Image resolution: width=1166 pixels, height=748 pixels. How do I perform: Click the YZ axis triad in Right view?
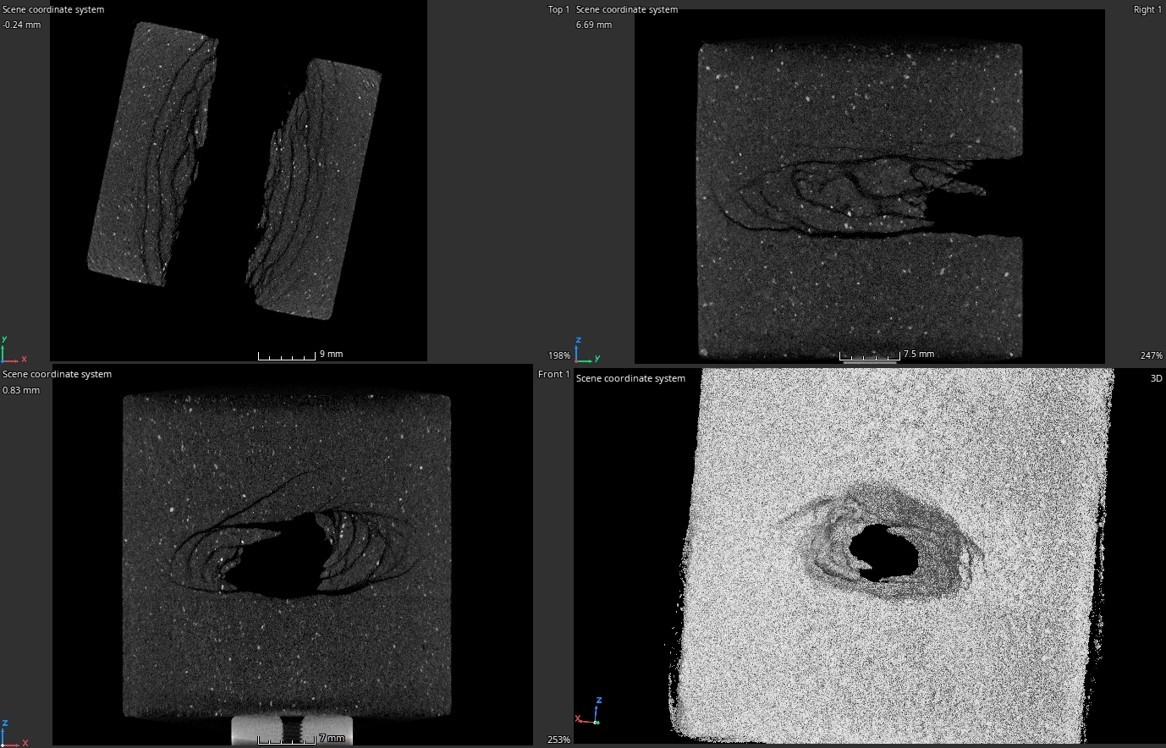pos(586,350)
